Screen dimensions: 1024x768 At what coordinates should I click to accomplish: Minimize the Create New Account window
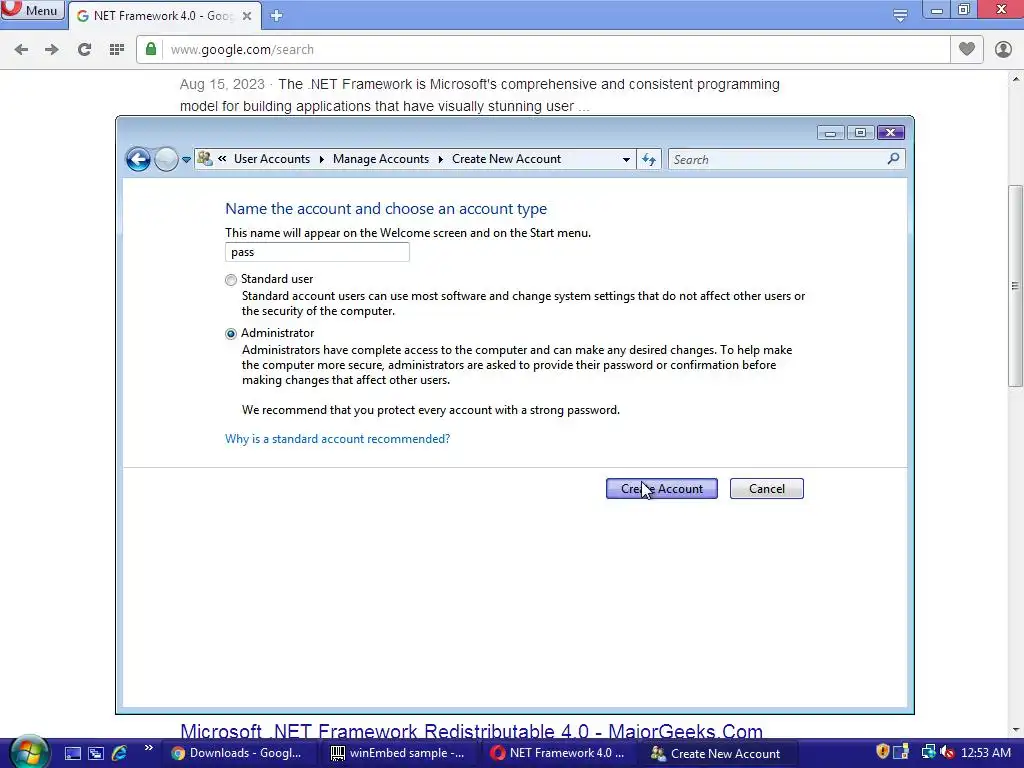(x=830, y=133)
